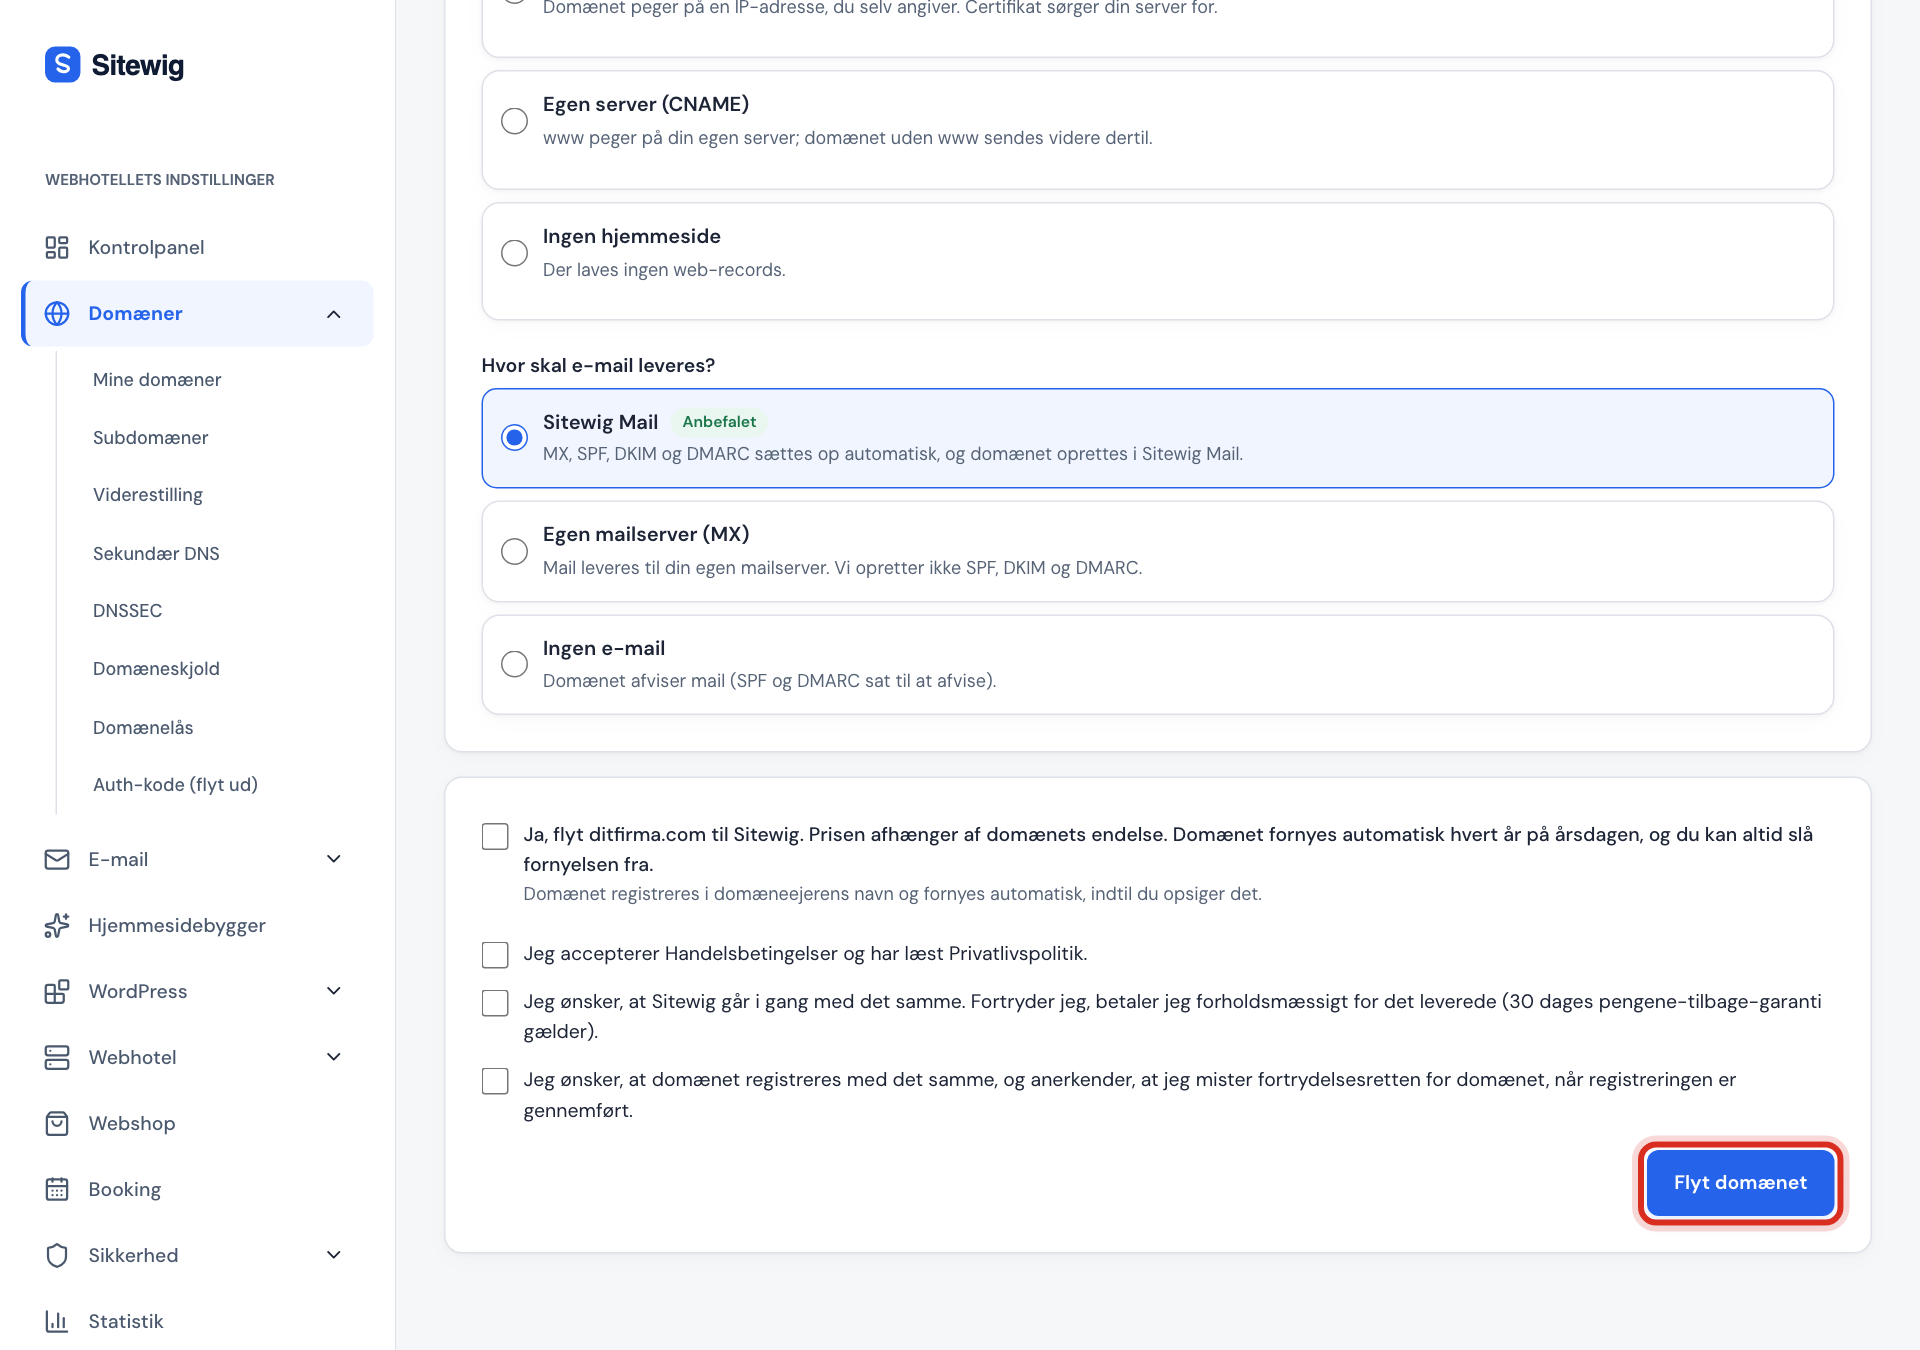Open Kontrolpanel via its grid icon
1920x1350 pixels.
(57, 247)
